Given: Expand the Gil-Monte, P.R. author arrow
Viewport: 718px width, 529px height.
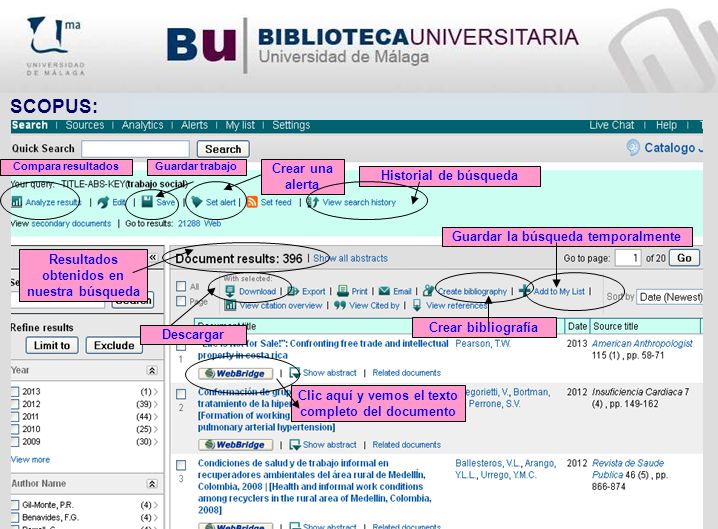Looking at the screenshot, I should pyautogui.click(x=156, y=505).
